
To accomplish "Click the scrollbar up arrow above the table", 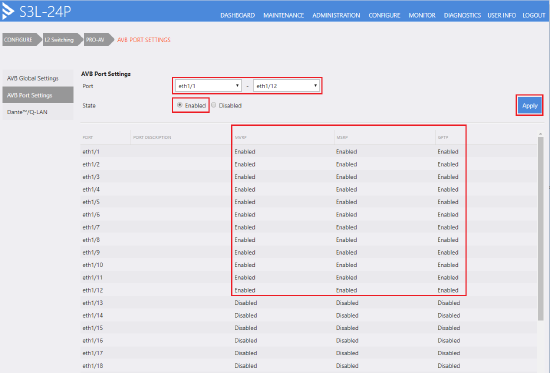I will (541, 134).
